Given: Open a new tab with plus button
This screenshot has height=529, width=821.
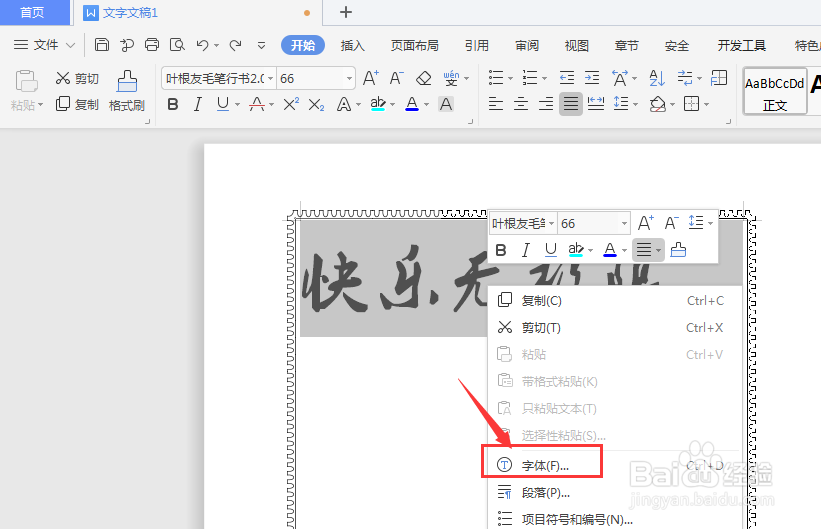Looking at the screenshot, I should 346,12.
